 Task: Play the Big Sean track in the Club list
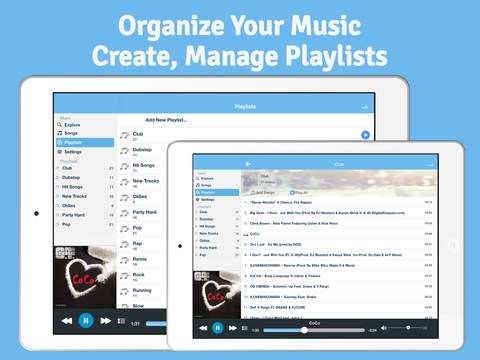click(338, 213)
